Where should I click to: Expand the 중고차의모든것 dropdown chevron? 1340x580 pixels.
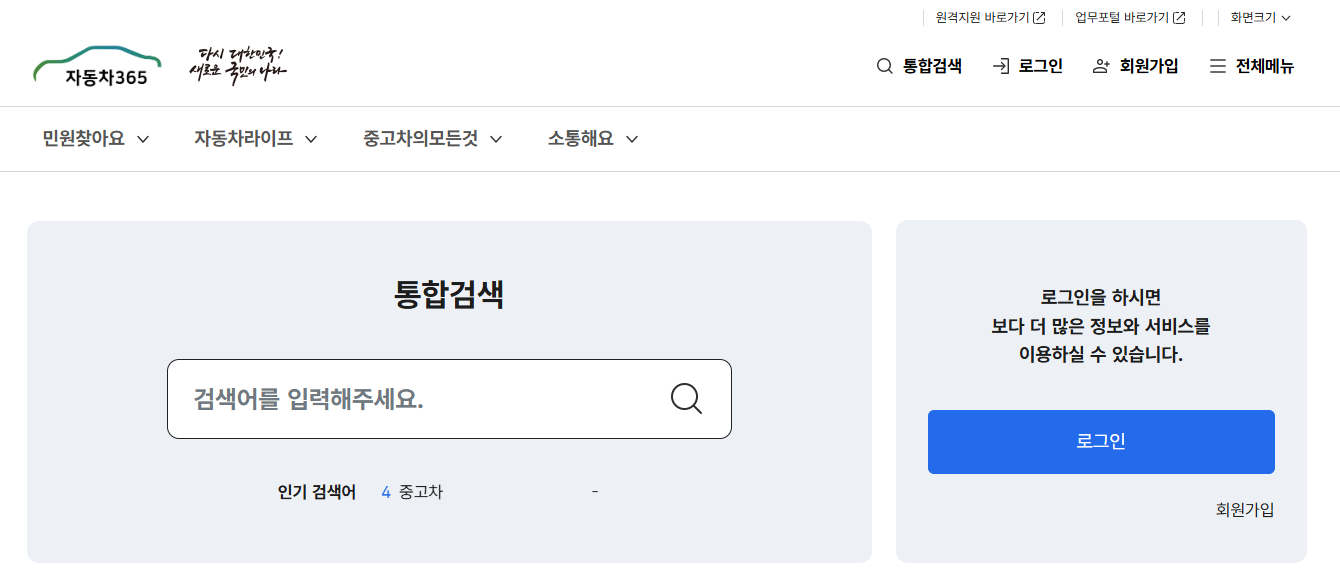coord(496,139)
